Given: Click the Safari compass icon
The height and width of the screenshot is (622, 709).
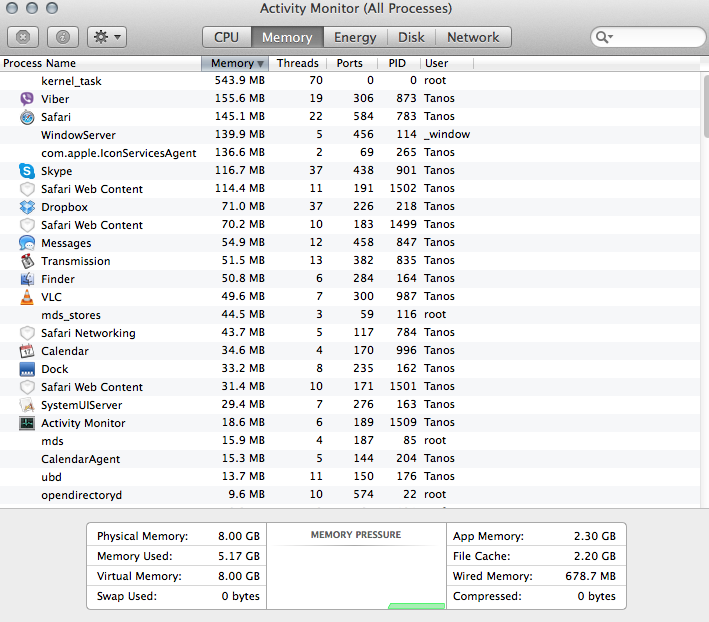Looking at the screenshot, I should point(27,117).
